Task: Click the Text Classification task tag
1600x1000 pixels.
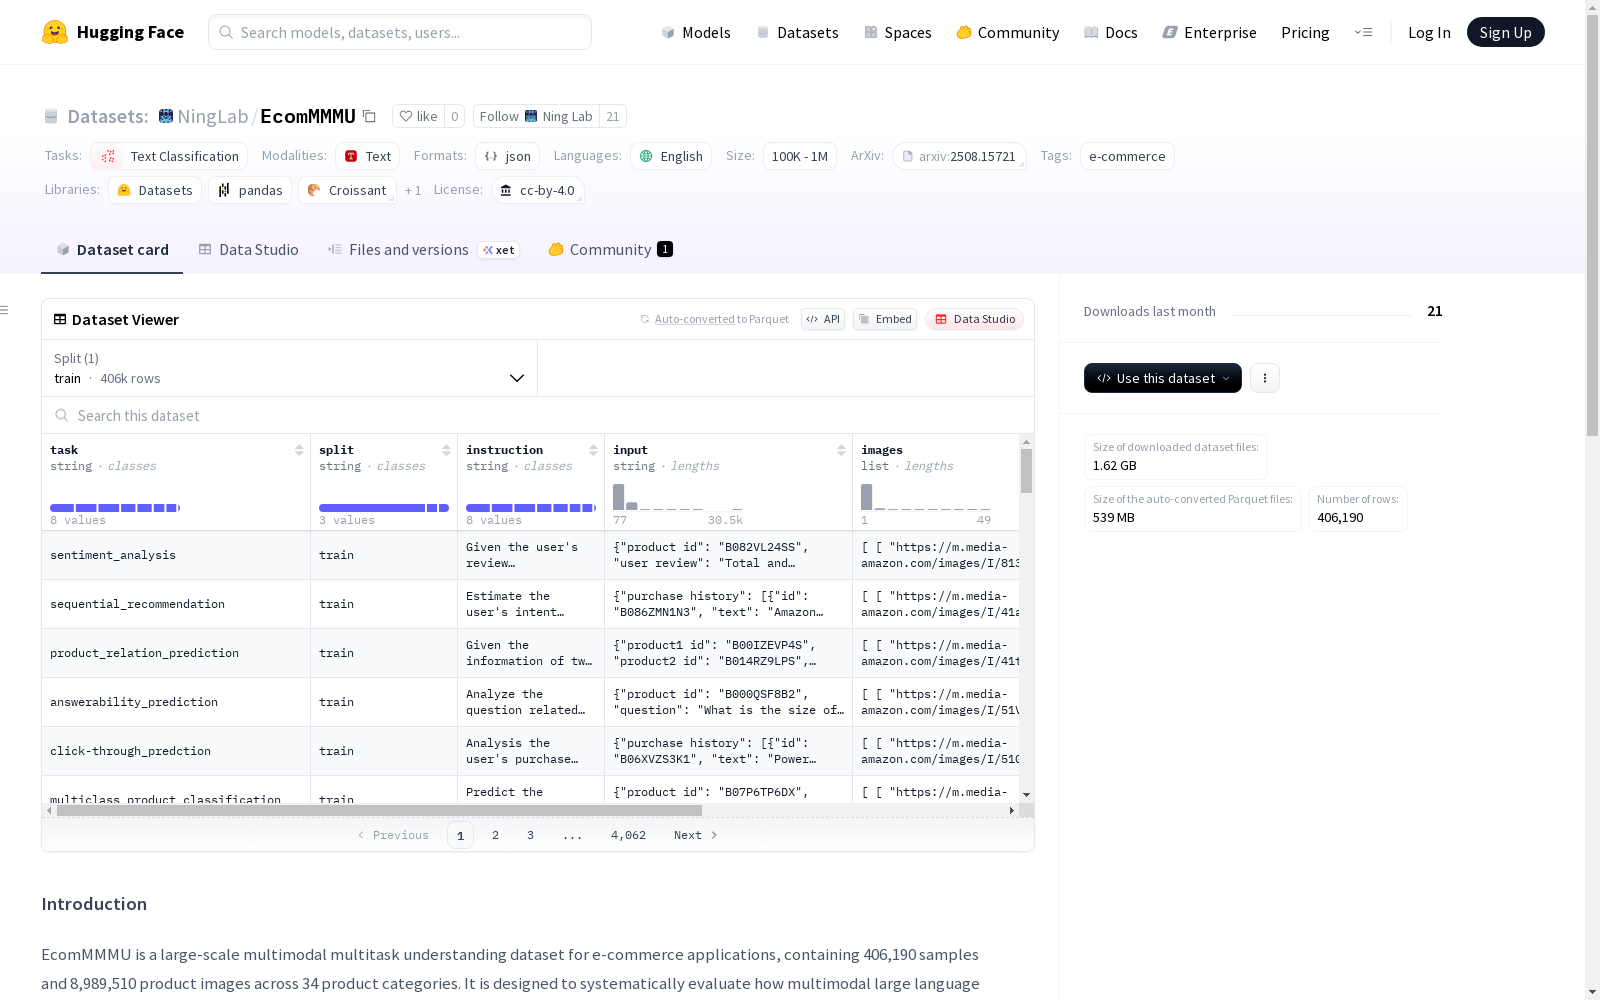Action: click(x=169, y=156)
